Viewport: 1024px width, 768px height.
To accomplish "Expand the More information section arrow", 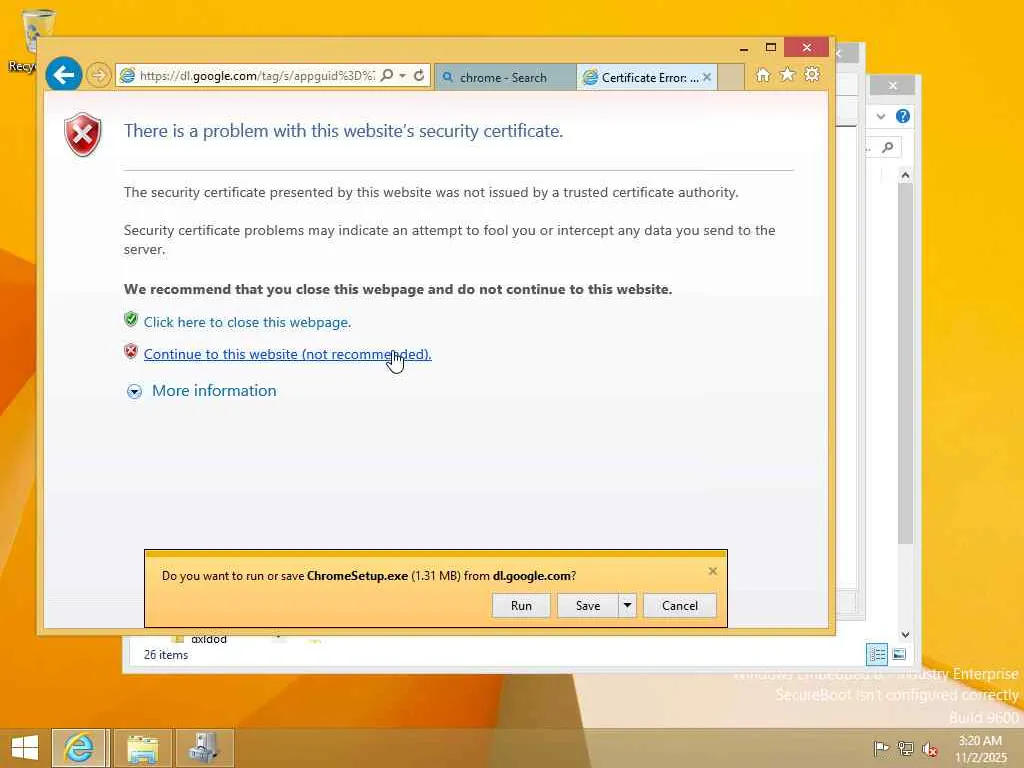I will pyautogui.click(x=134, y=391).
